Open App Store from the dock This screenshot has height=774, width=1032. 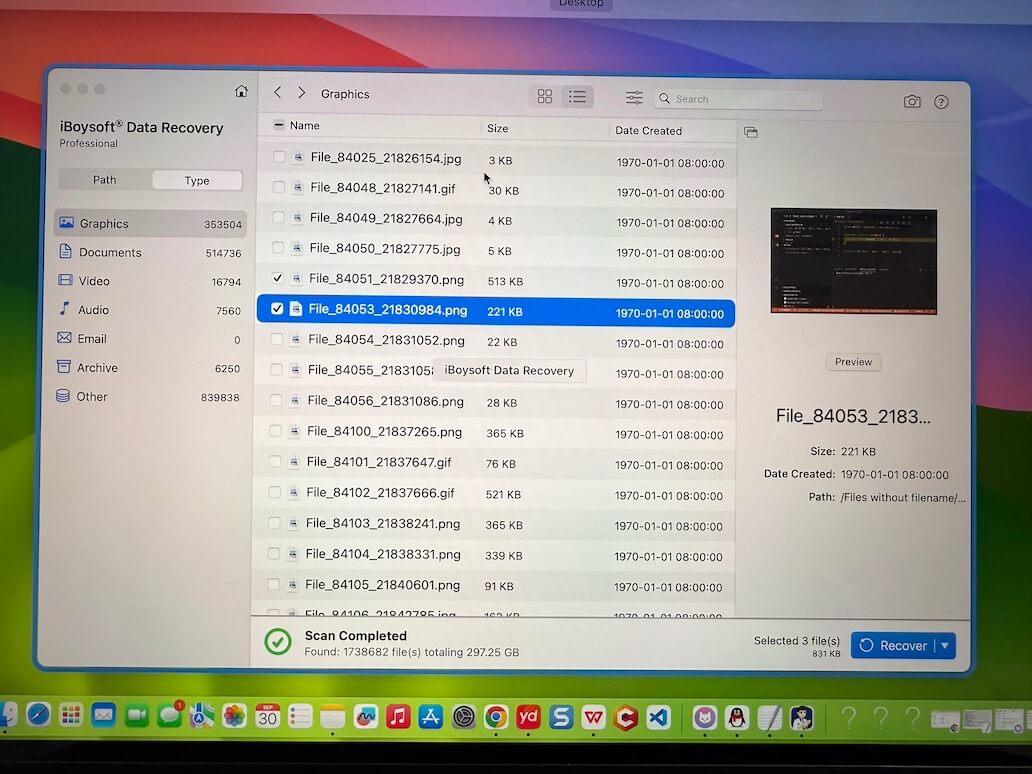click(430, 717)
